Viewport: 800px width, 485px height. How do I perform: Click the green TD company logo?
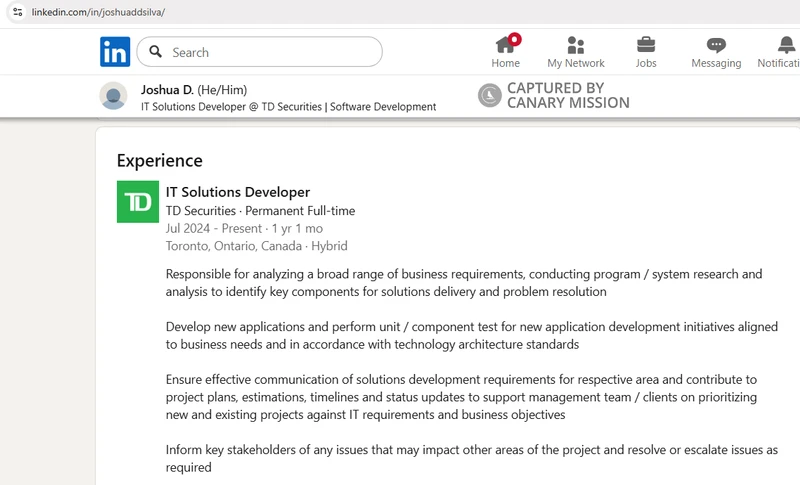click(138, 202)
